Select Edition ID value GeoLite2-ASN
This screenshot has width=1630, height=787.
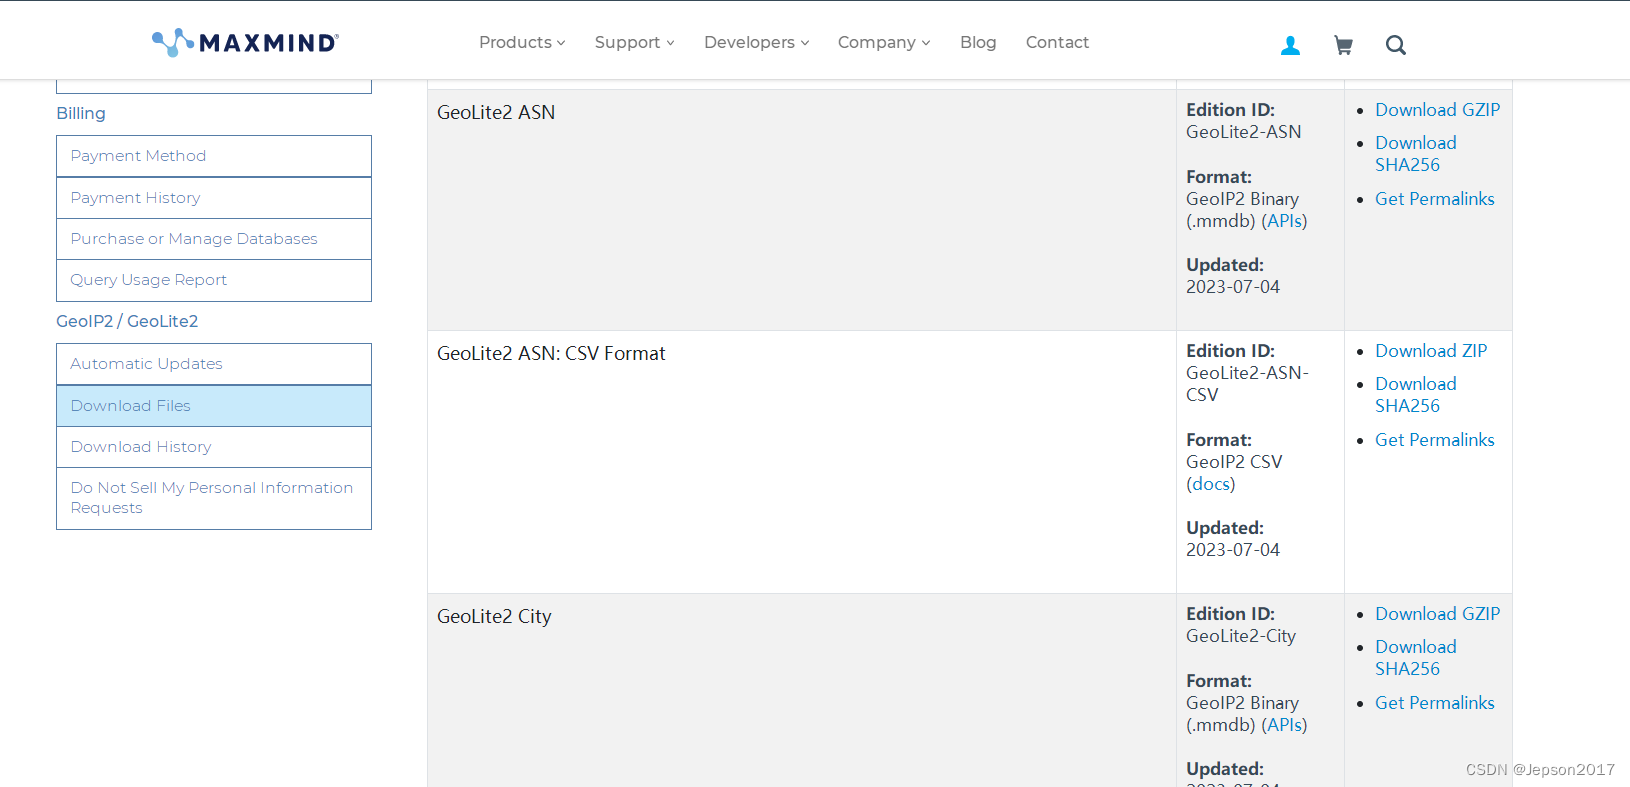click(1243, 132)
